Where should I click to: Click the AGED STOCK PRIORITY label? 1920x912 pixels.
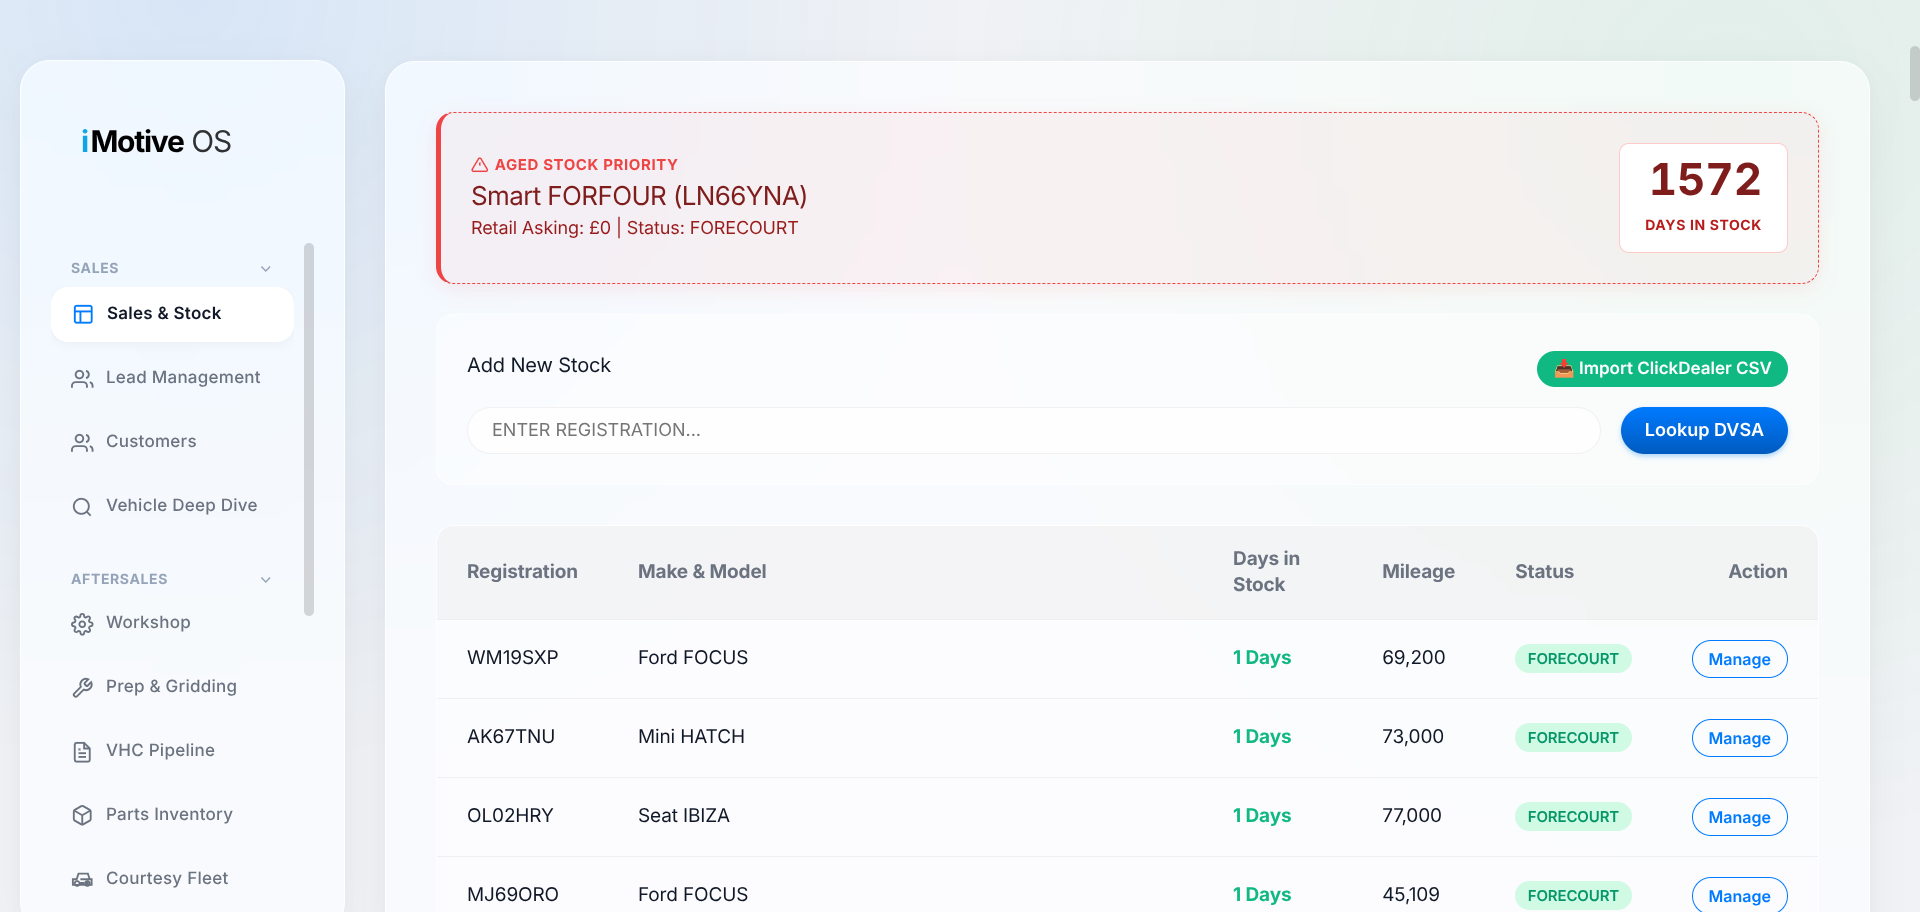586,165
